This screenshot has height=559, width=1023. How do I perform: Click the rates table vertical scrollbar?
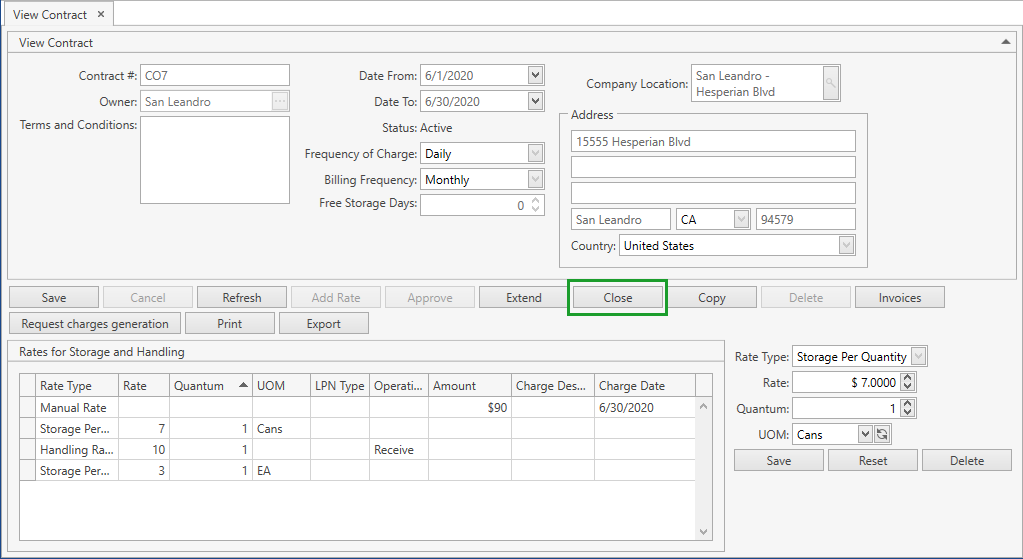(x=703, y=470)
